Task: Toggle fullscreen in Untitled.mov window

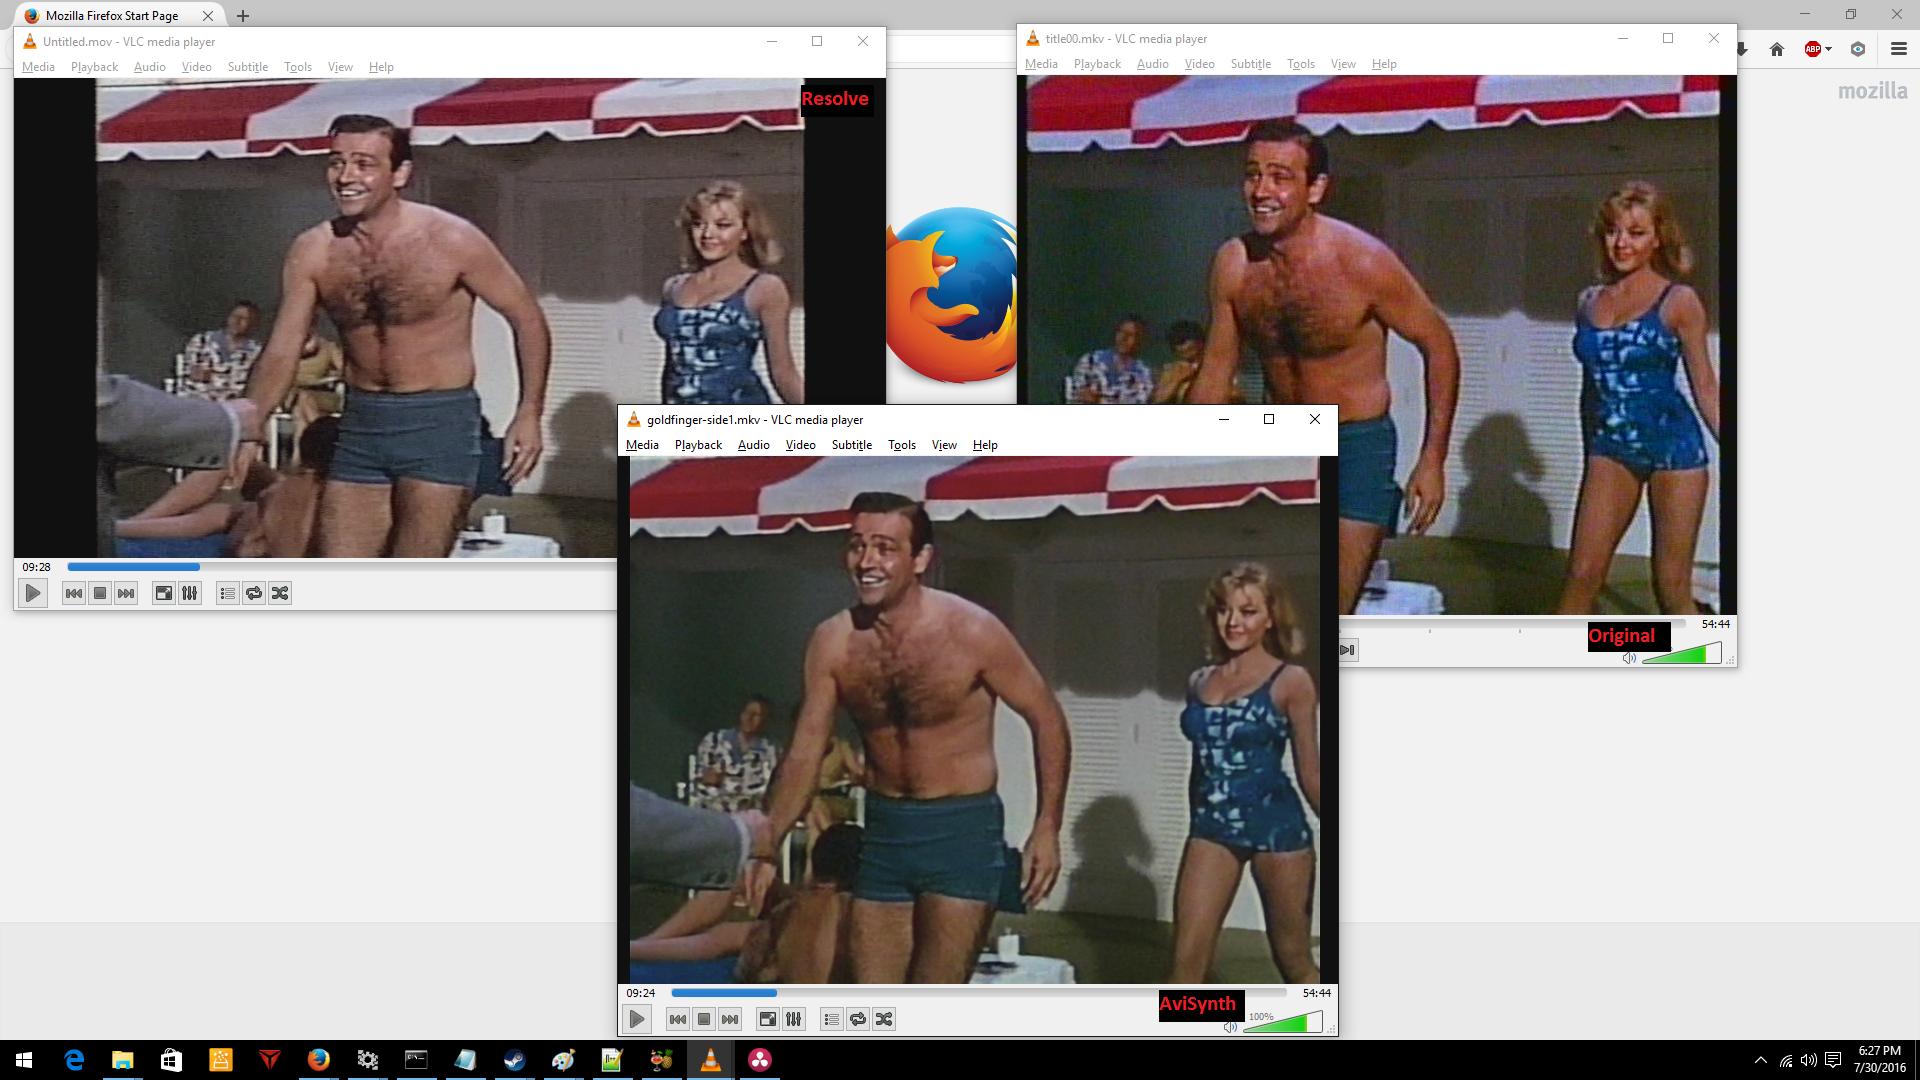Action: pos(163,593)
